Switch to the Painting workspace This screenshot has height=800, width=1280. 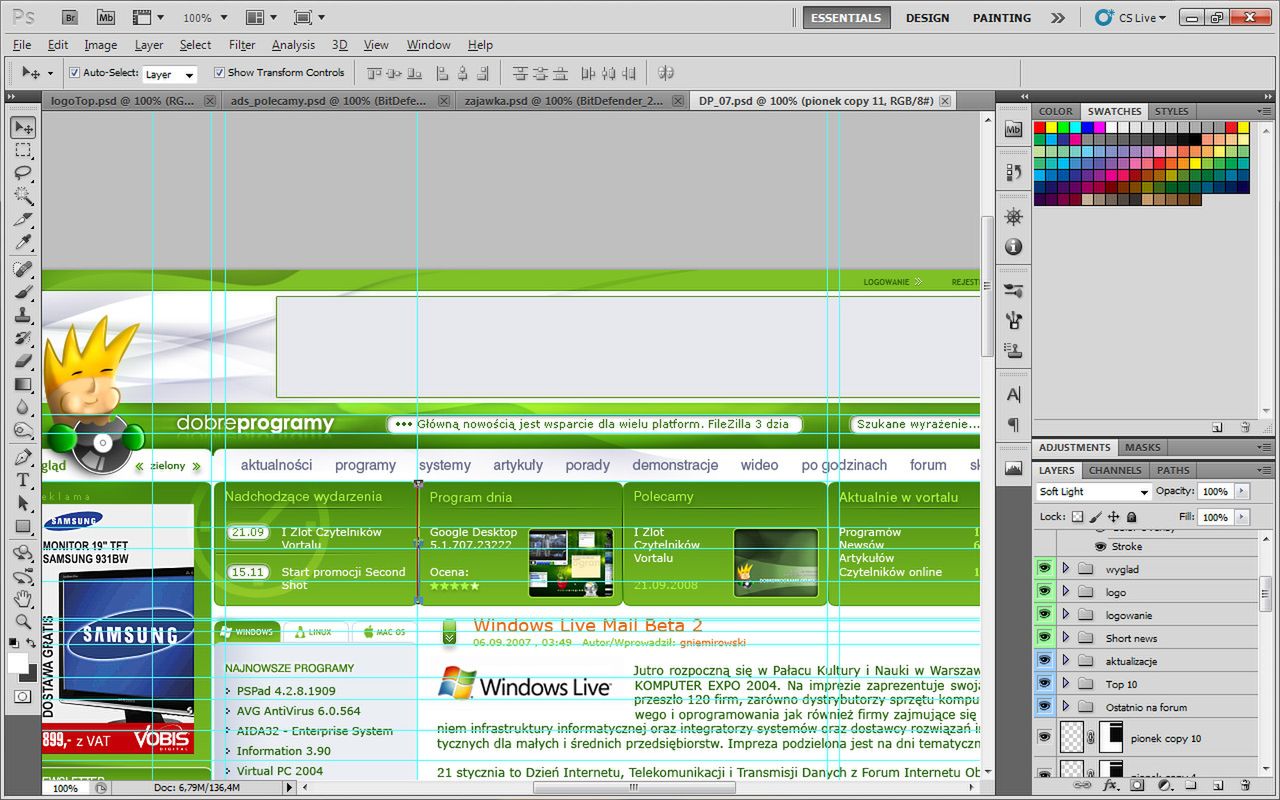click(x=1001, y=18)
